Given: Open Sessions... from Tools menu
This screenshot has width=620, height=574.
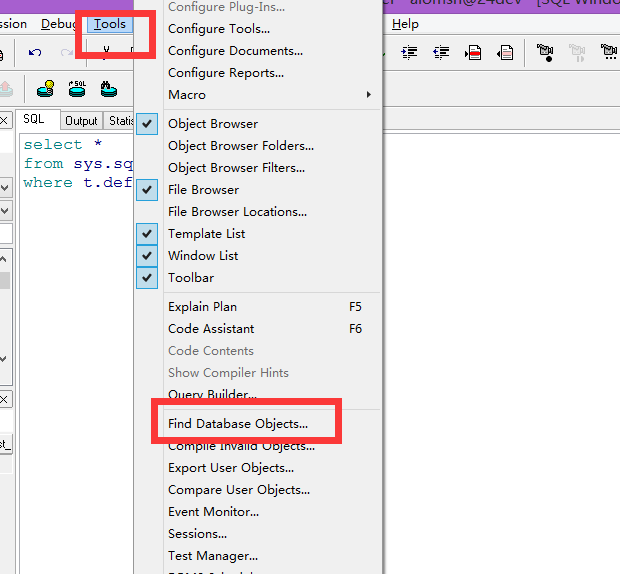Looking at the screenshot, I should tap(197, 534).
